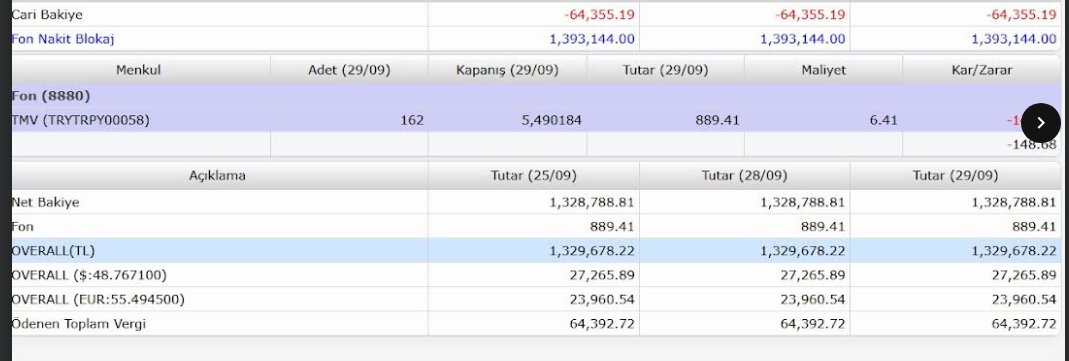The width and height of the screenshot is (1069, 361).
Task: Click 64,392.72 under Tutar (25/09)
Action: coord(602,324)
